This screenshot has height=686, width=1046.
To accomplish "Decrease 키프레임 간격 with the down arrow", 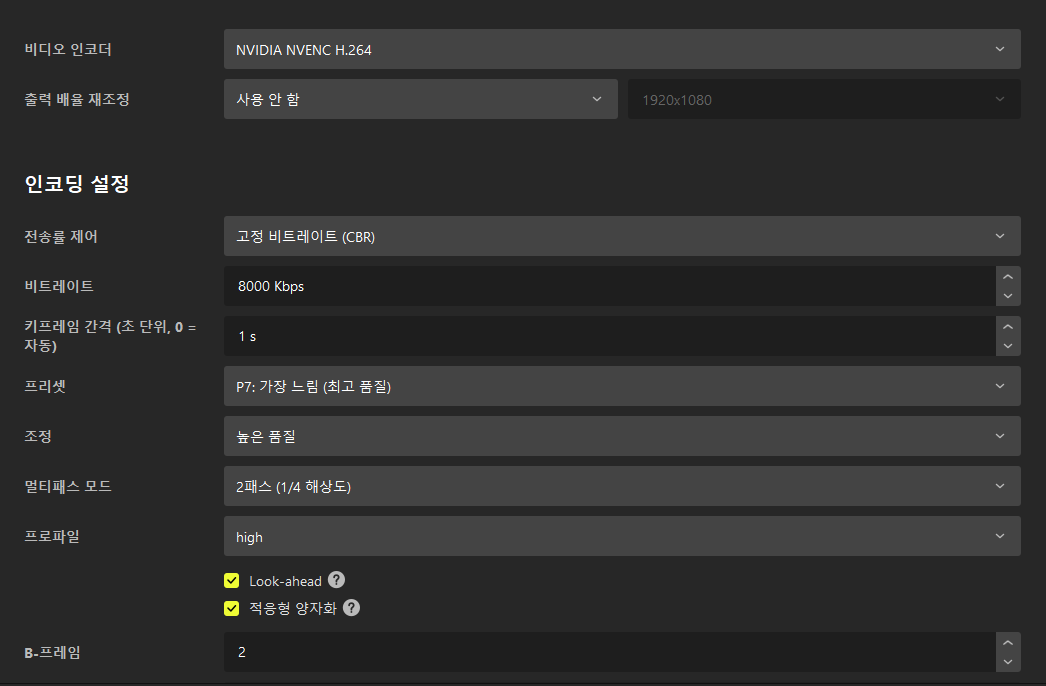I will pyautogui.click(x=1008, y=346).
